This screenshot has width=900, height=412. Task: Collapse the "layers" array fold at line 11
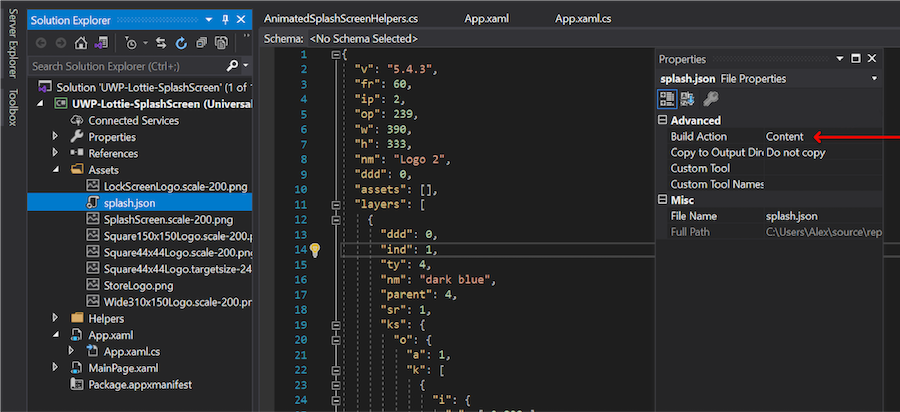click(x=336, y=204)
